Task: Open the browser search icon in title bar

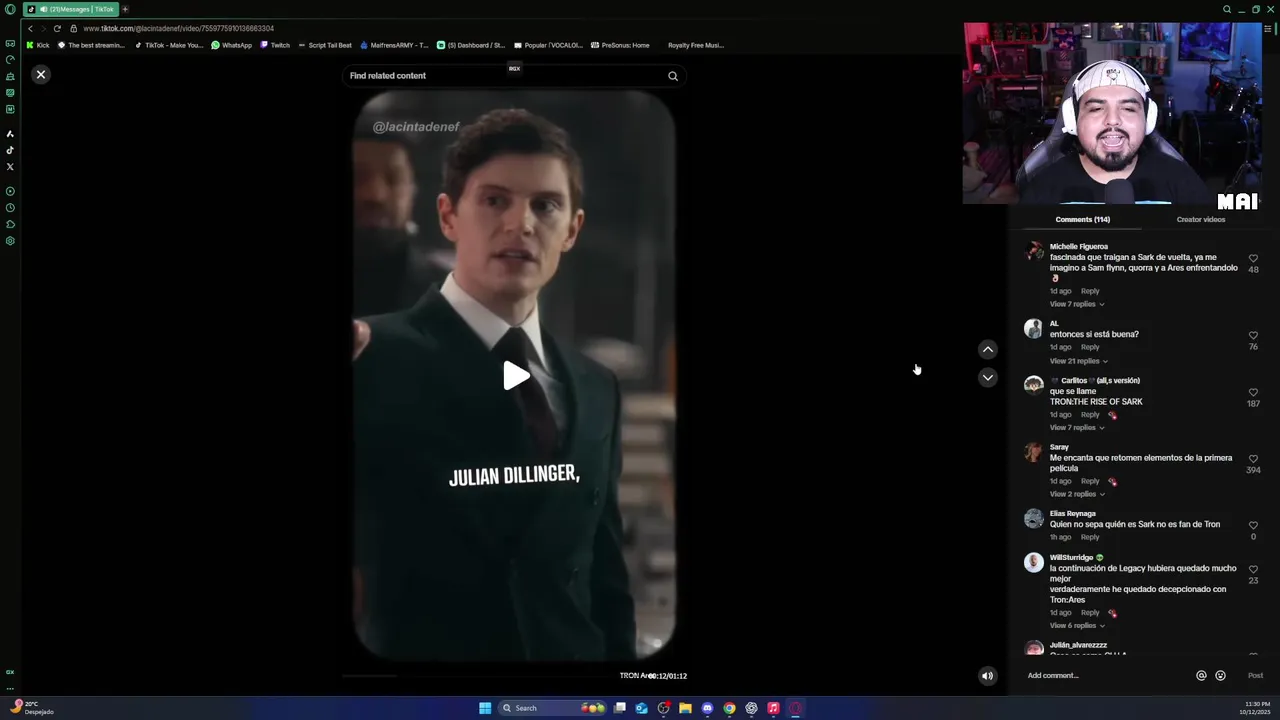Action: (1227, 9)
